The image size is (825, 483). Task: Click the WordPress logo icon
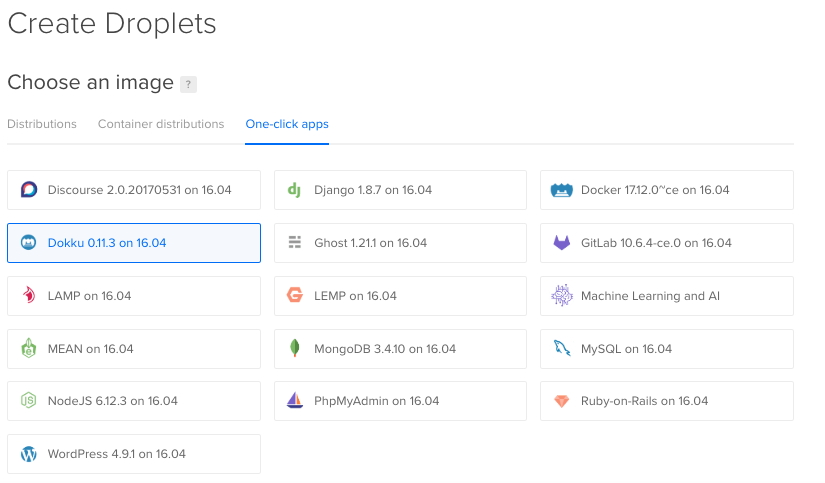[x=29, y=454]
